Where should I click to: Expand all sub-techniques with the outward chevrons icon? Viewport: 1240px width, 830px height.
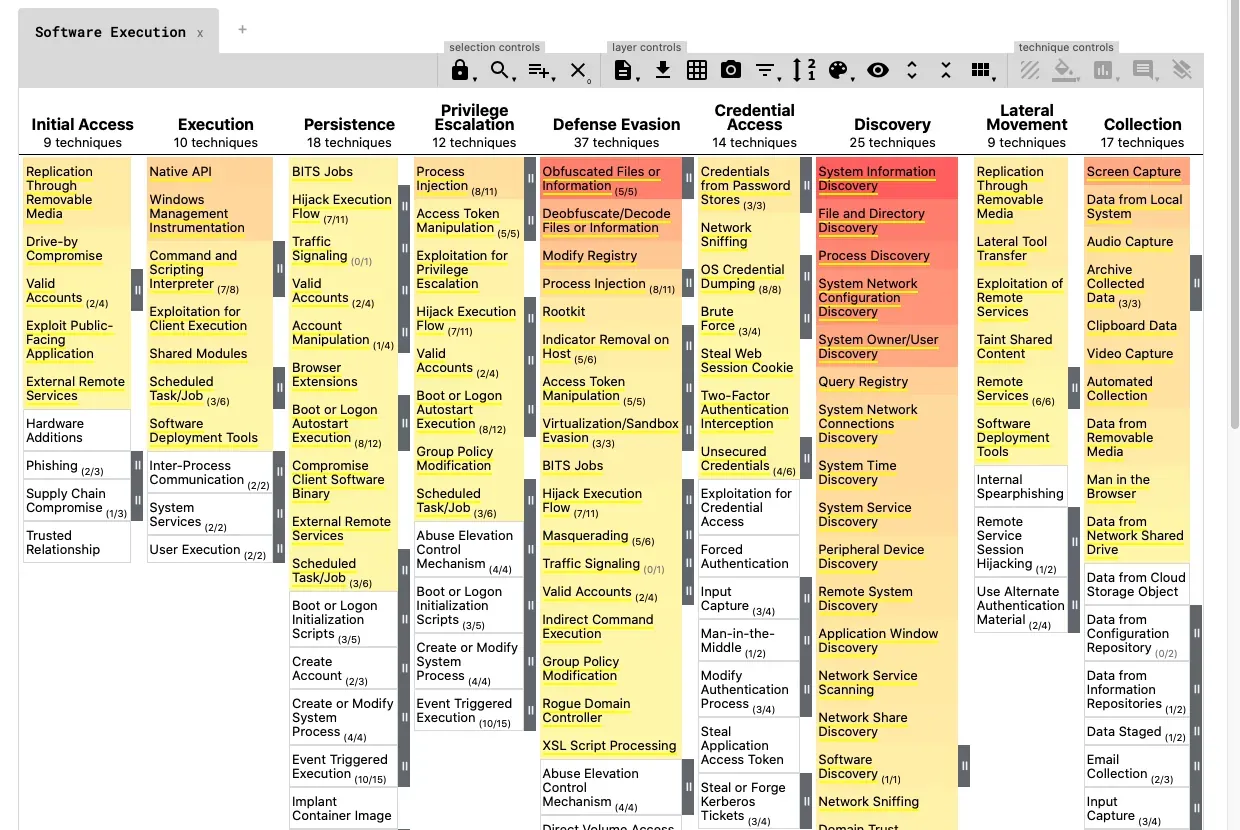point(912,70)
